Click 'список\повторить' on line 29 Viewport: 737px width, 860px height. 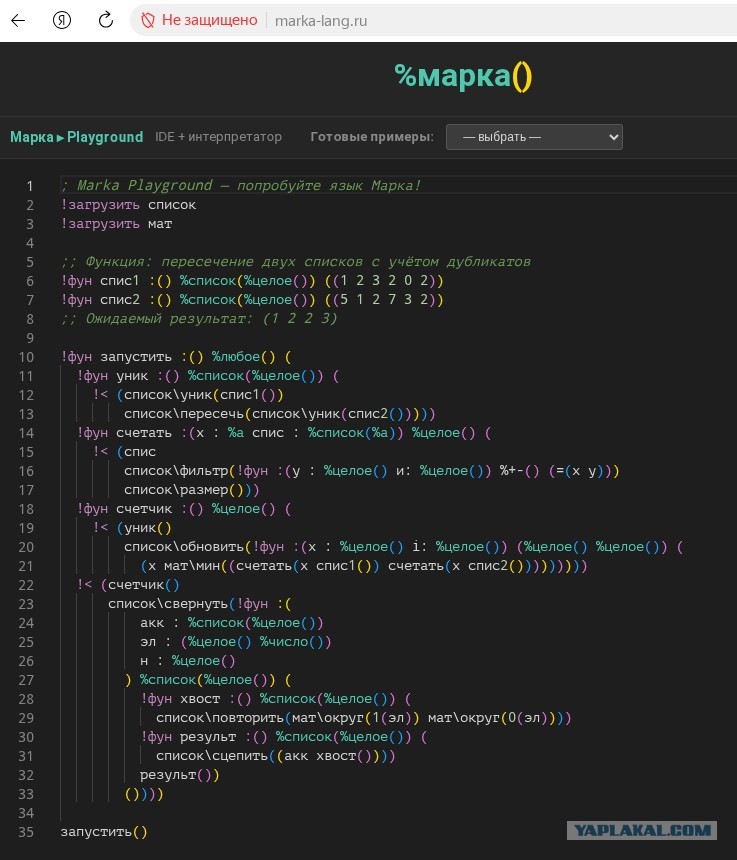click(220, 718)
